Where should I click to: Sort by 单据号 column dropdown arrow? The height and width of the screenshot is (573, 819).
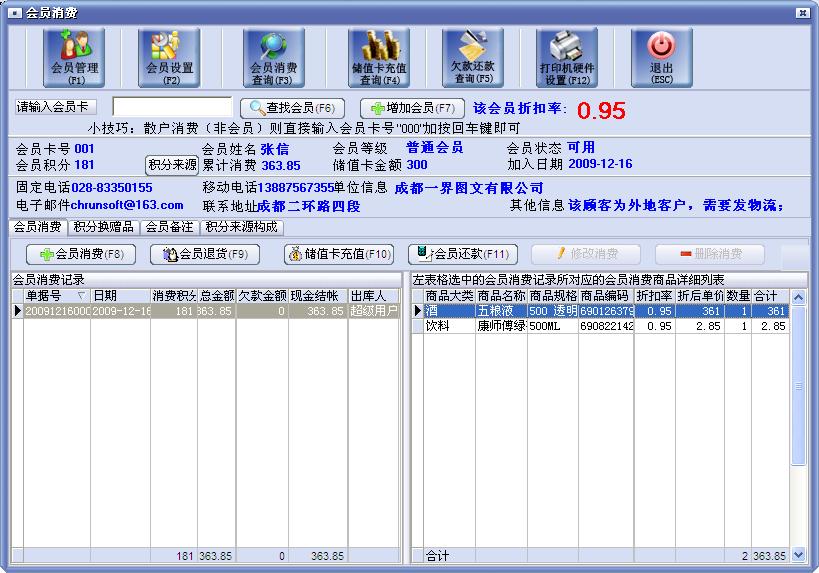tap(81, 296)
